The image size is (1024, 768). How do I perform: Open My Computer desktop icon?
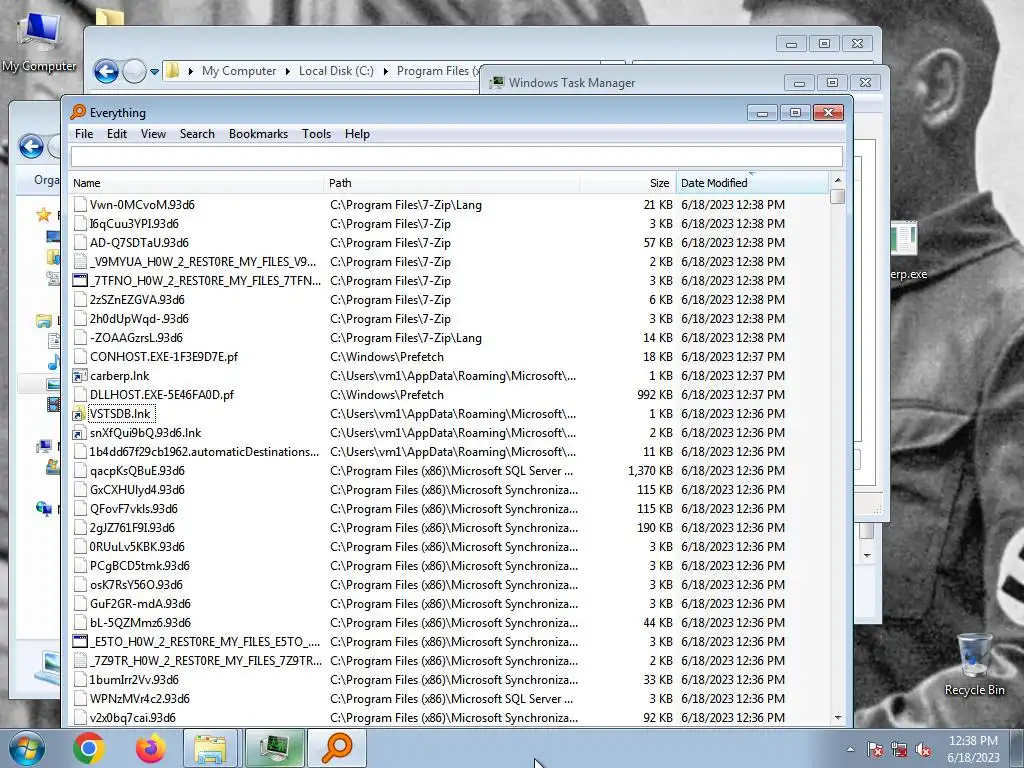[39, 42]
